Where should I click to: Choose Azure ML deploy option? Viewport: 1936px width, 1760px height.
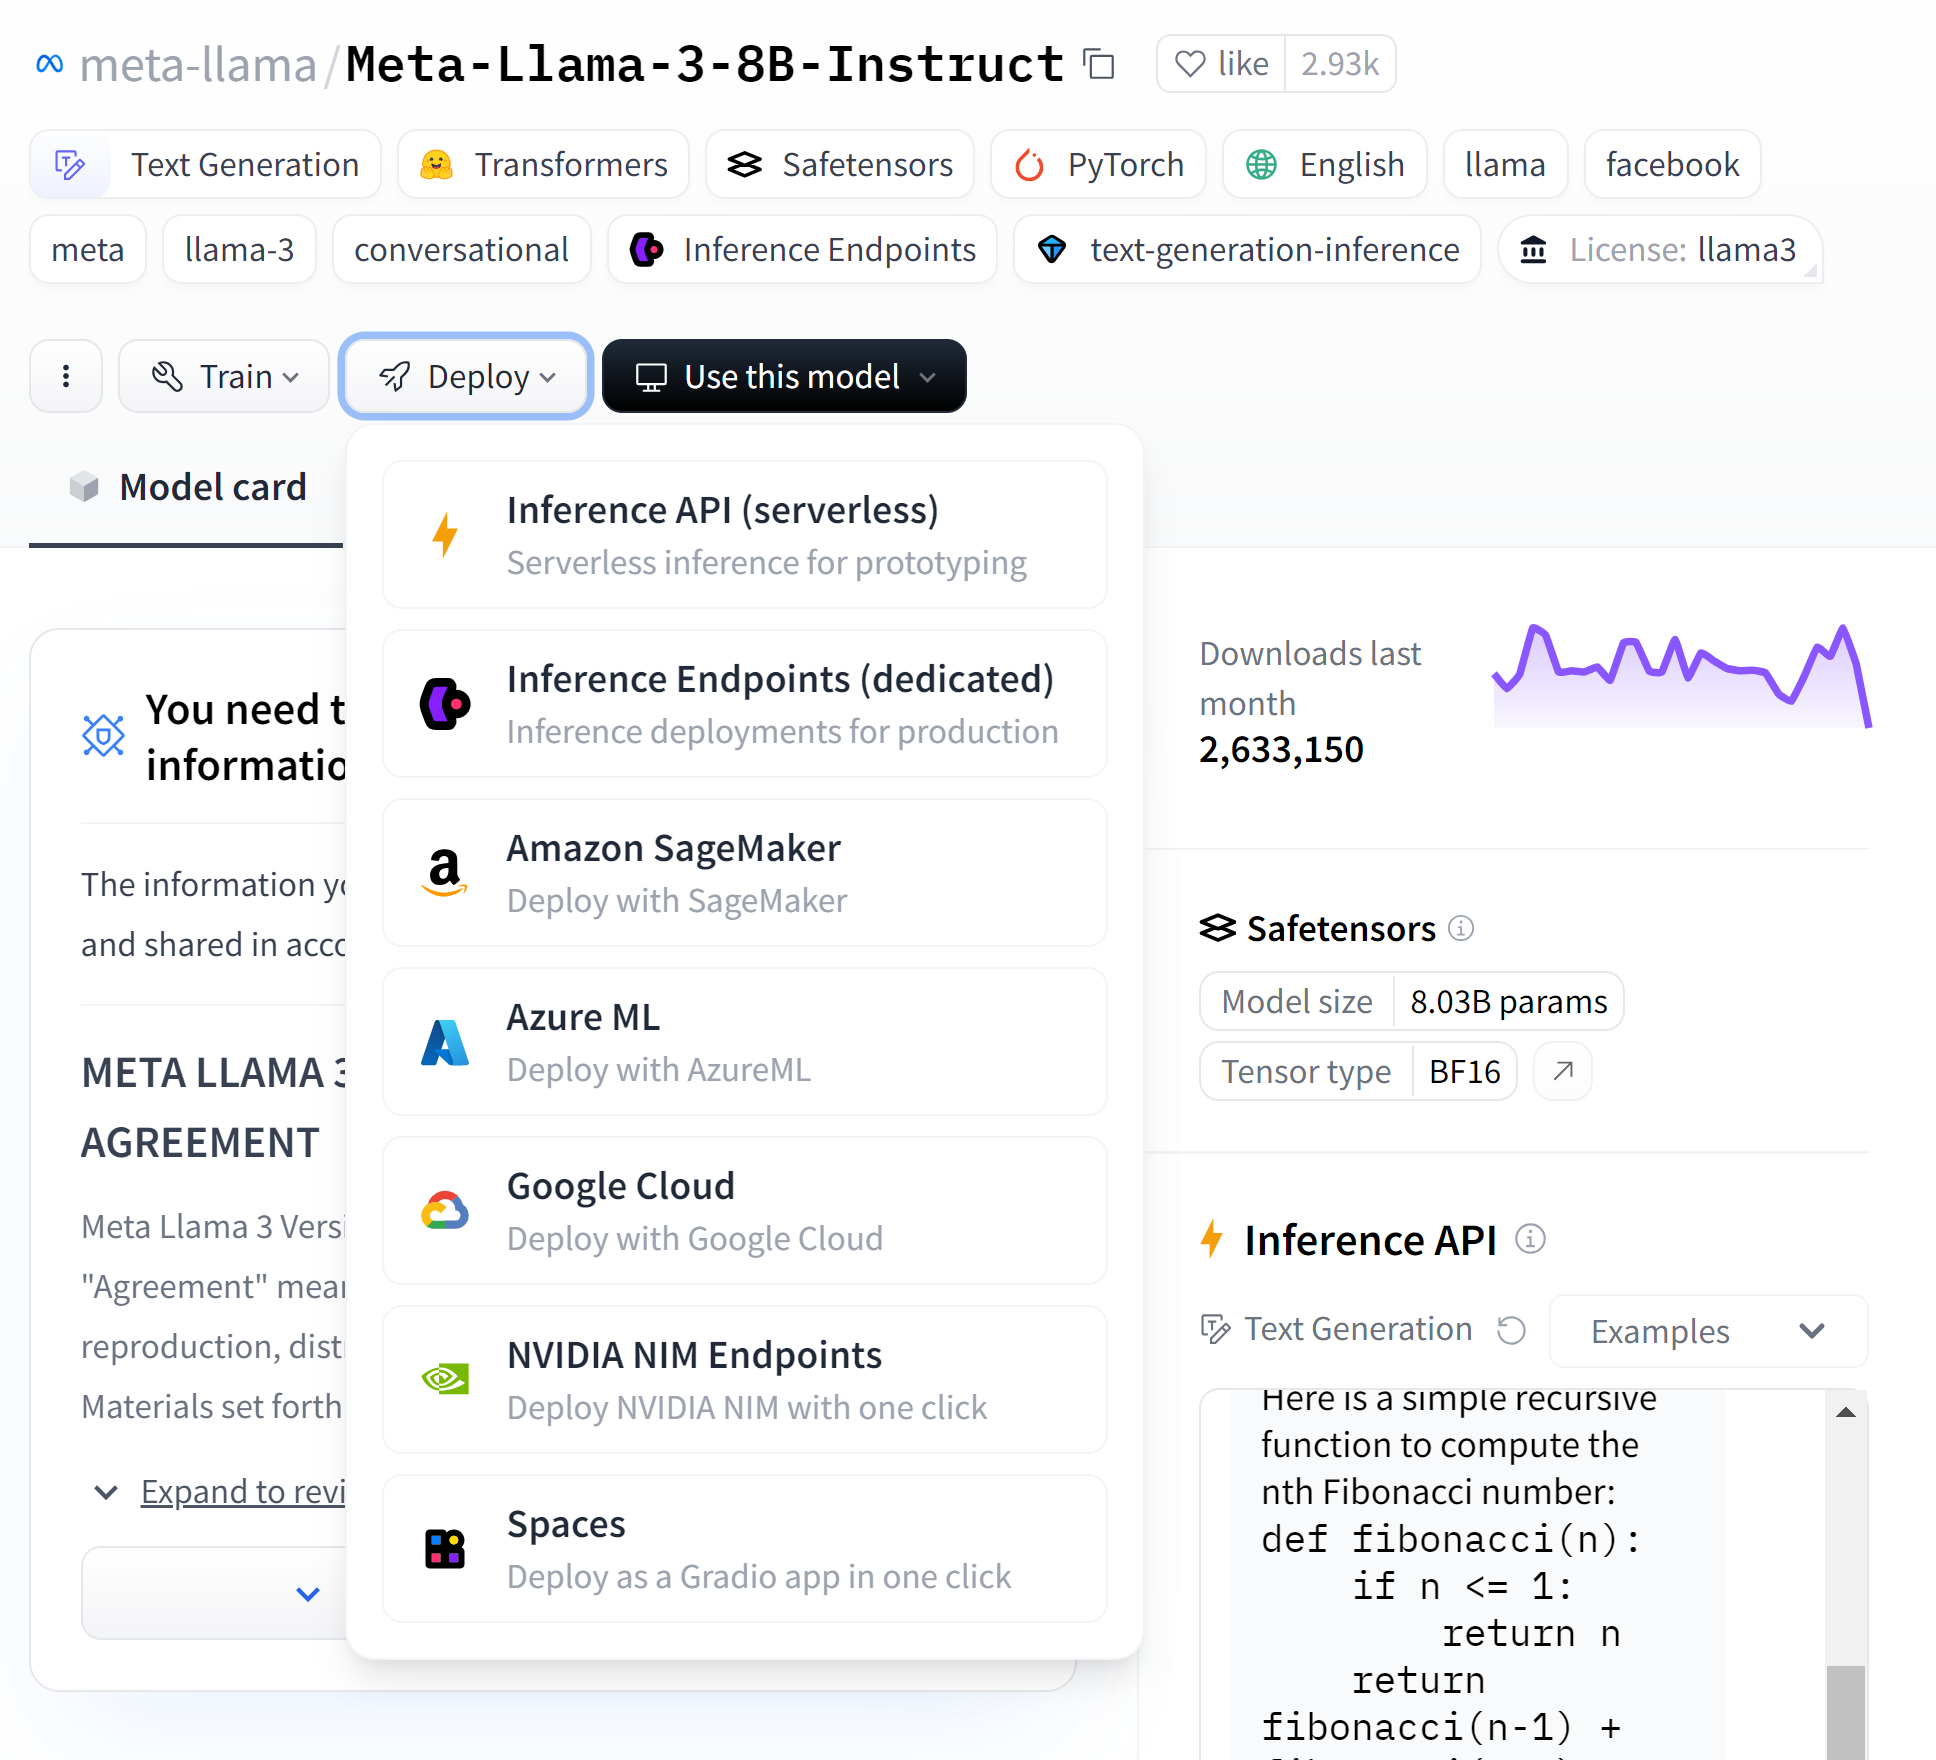pos(745,1042)
